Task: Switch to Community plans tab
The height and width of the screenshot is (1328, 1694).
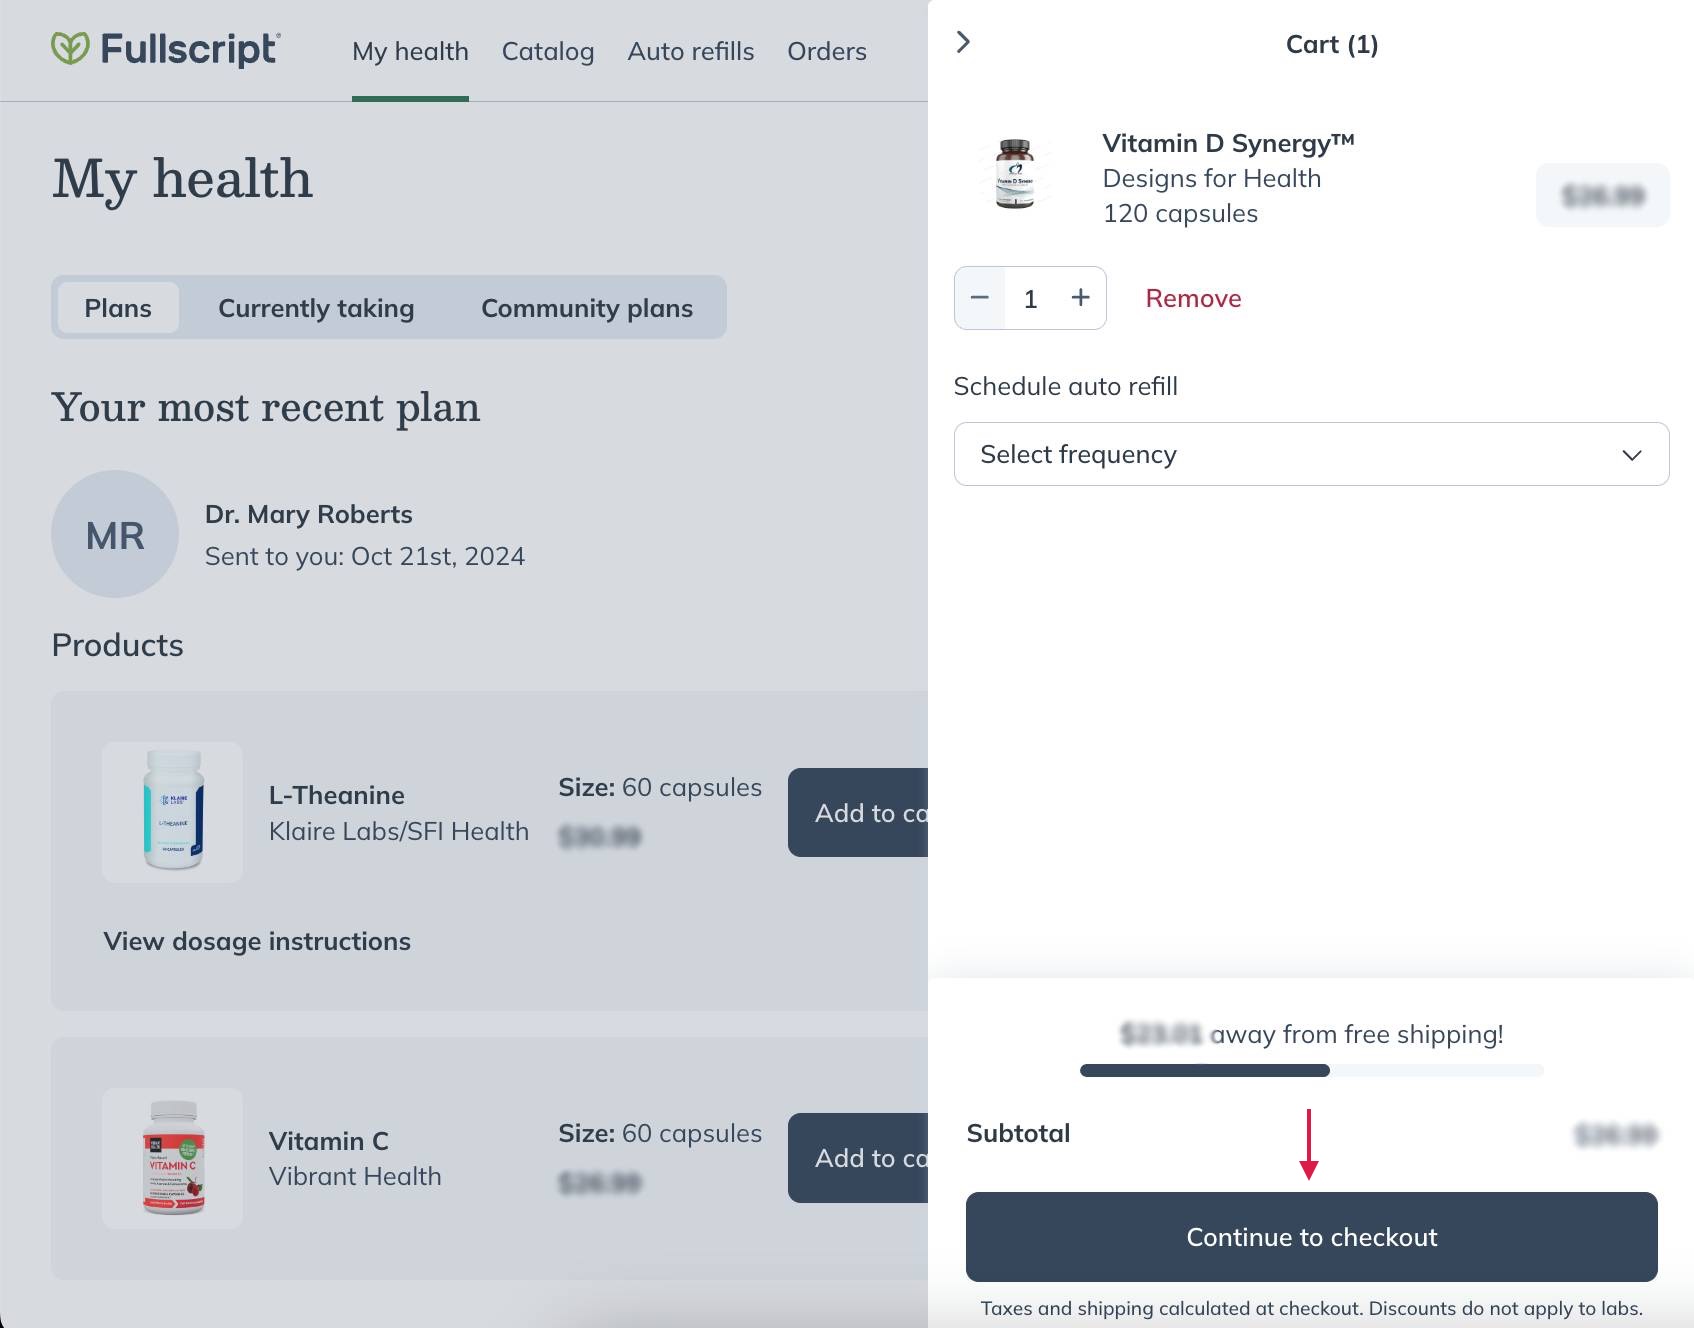Action: [x=587, y=308]
